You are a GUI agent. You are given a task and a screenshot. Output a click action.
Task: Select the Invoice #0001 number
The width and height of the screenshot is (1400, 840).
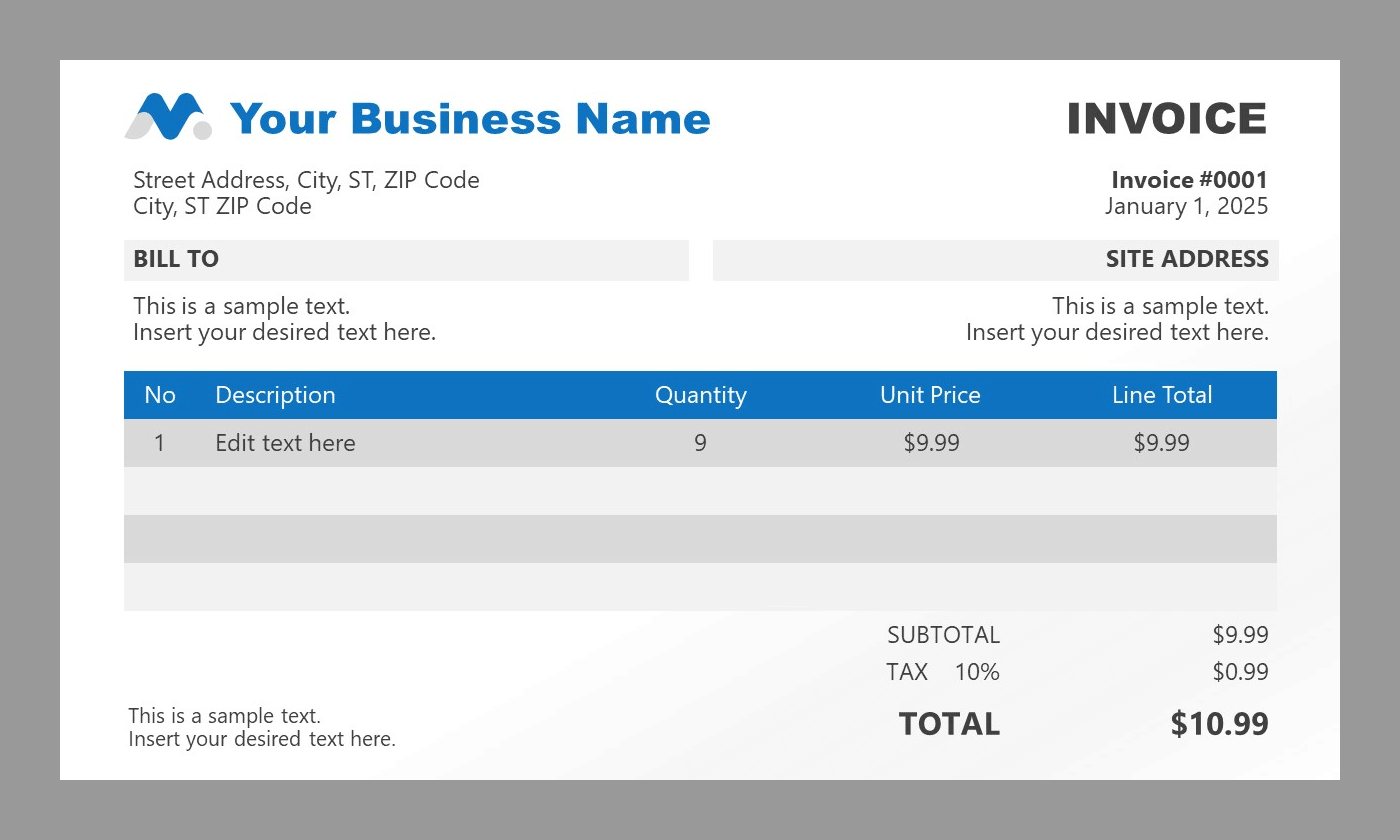coord(1189,180)
